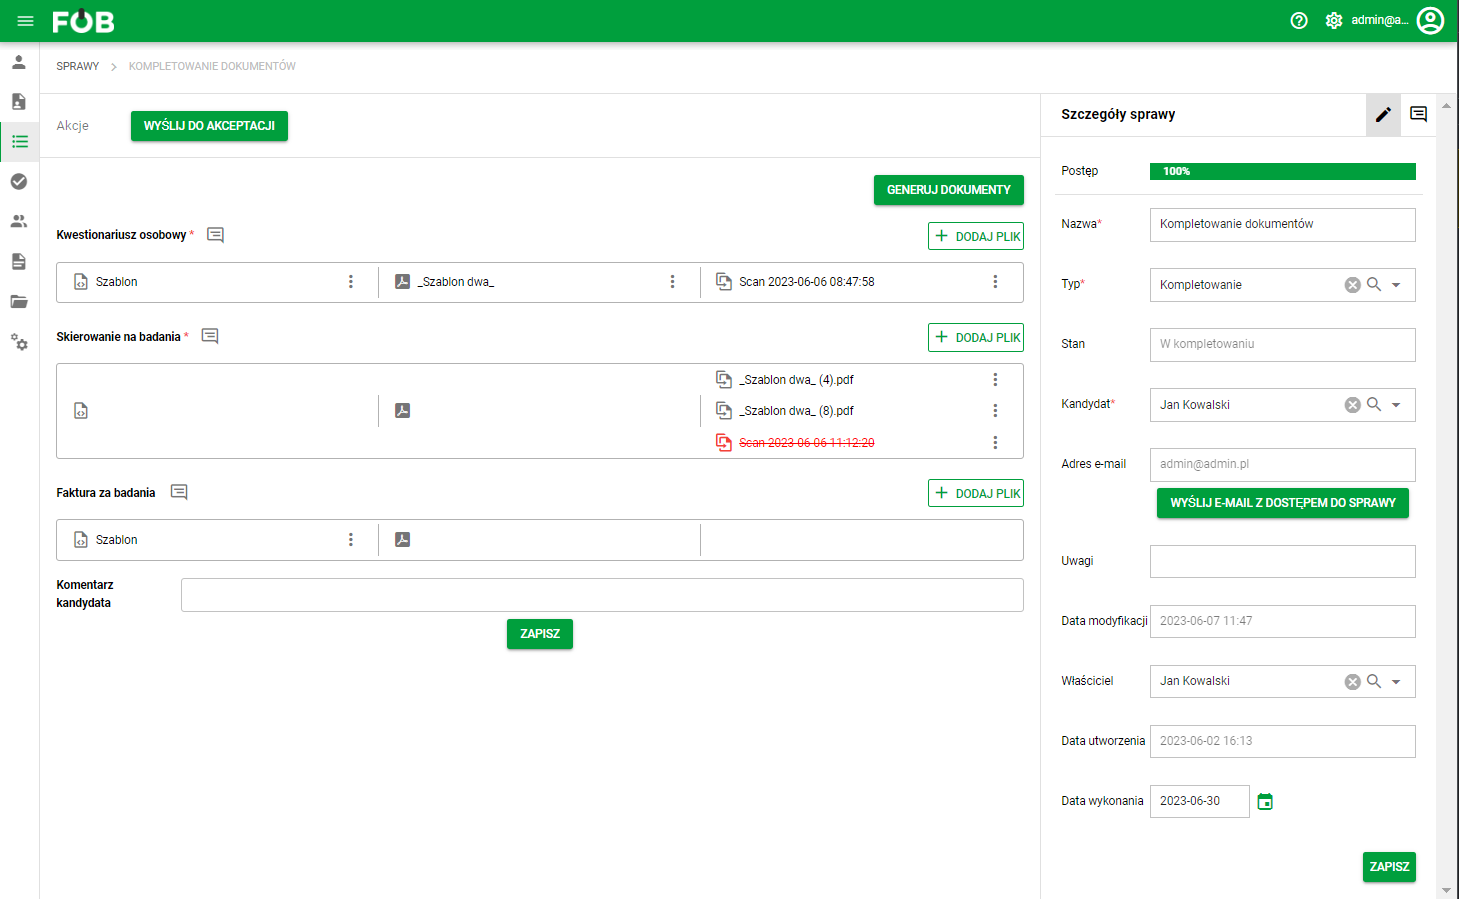Open the hamburger navigation menu
Viewport: 1459px width, 899px height.
pyautogui.click(x=26, y=21)
